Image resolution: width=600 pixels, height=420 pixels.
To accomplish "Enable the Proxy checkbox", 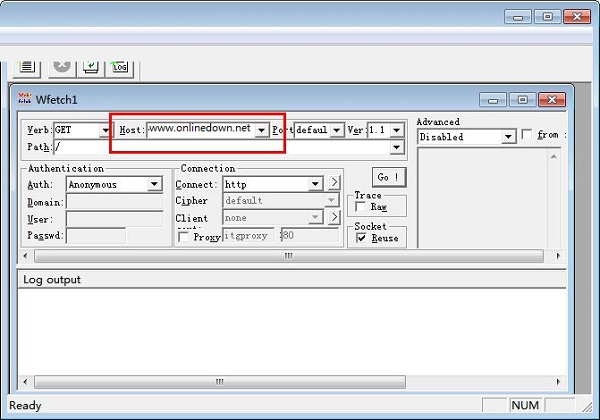I will pyautogui.click(x=183, y=237).
